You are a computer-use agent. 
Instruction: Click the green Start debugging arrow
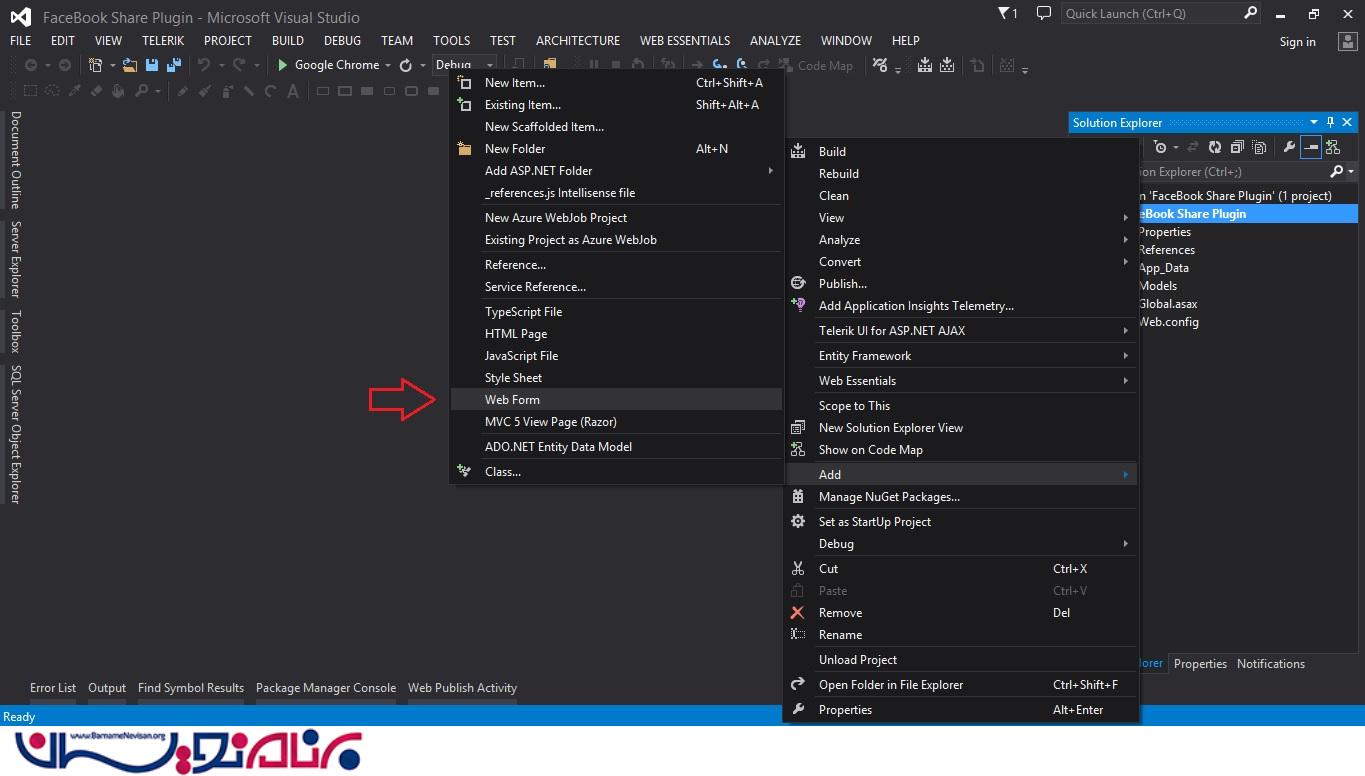pyautogui.click(x=283, y=65)
